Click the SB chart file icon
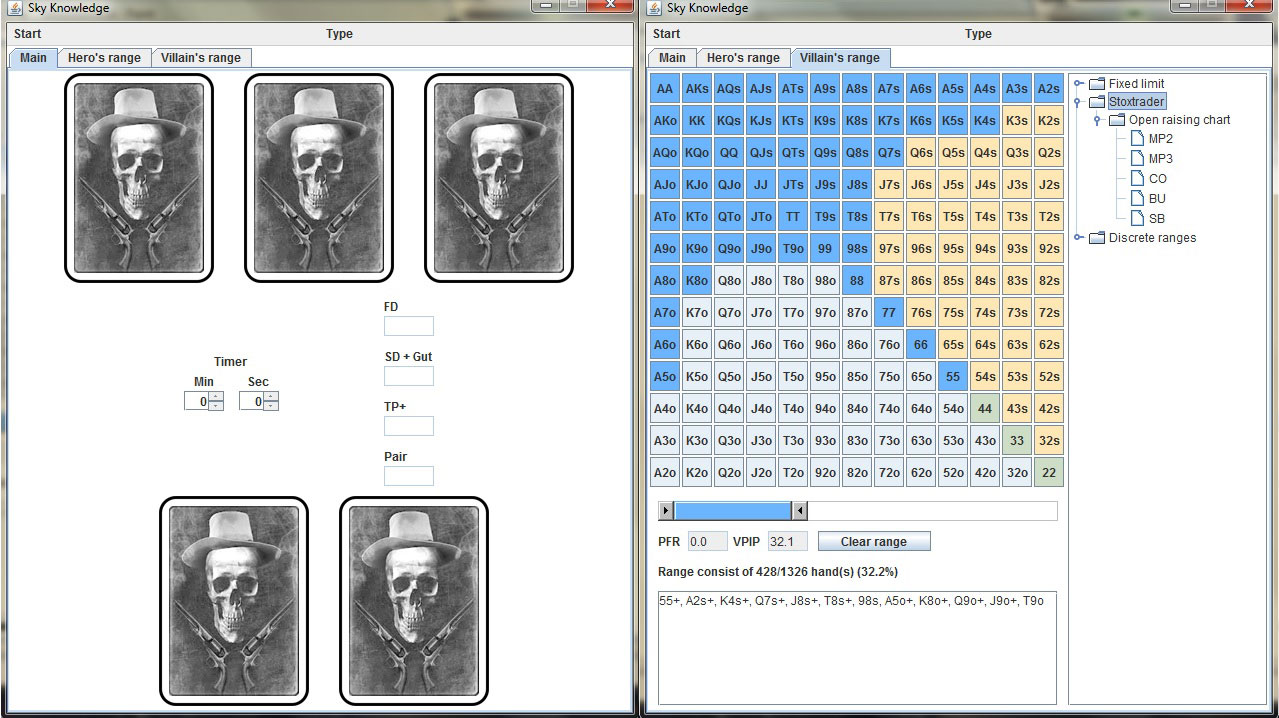1279x718 pixels. point(1138,218)
